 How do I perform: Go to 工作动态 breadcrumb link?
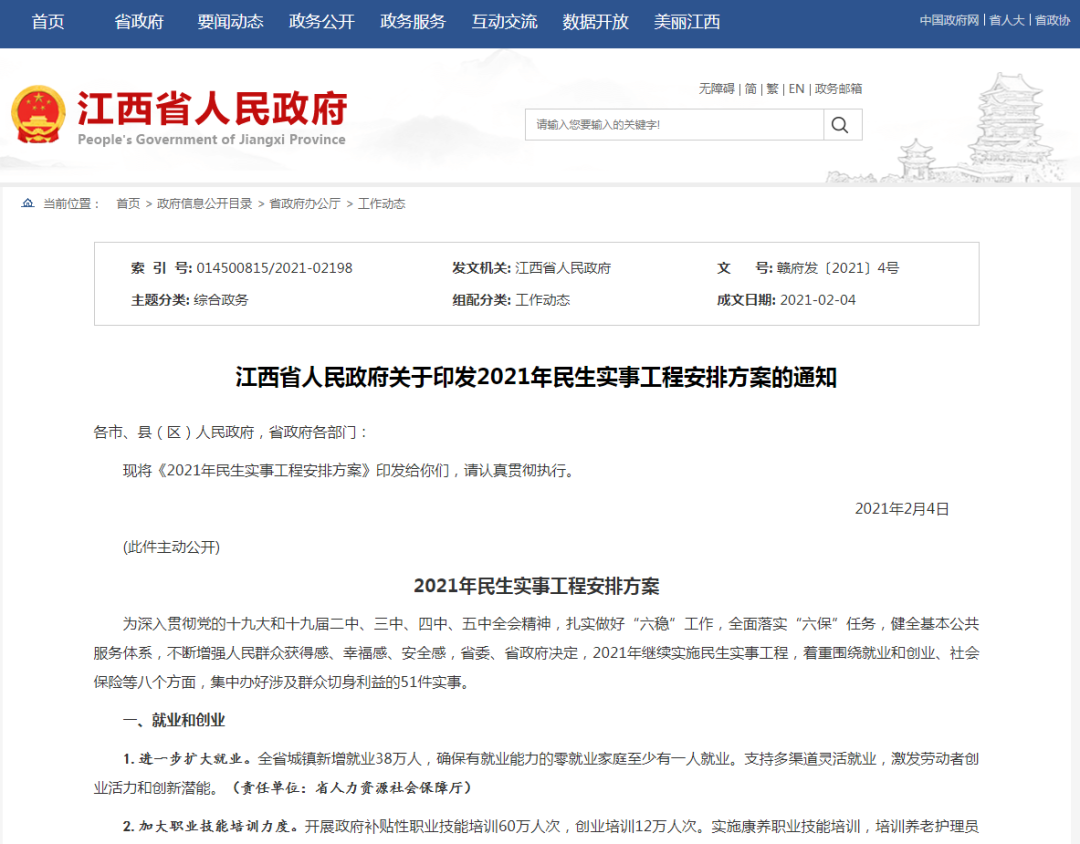point(382,203)
